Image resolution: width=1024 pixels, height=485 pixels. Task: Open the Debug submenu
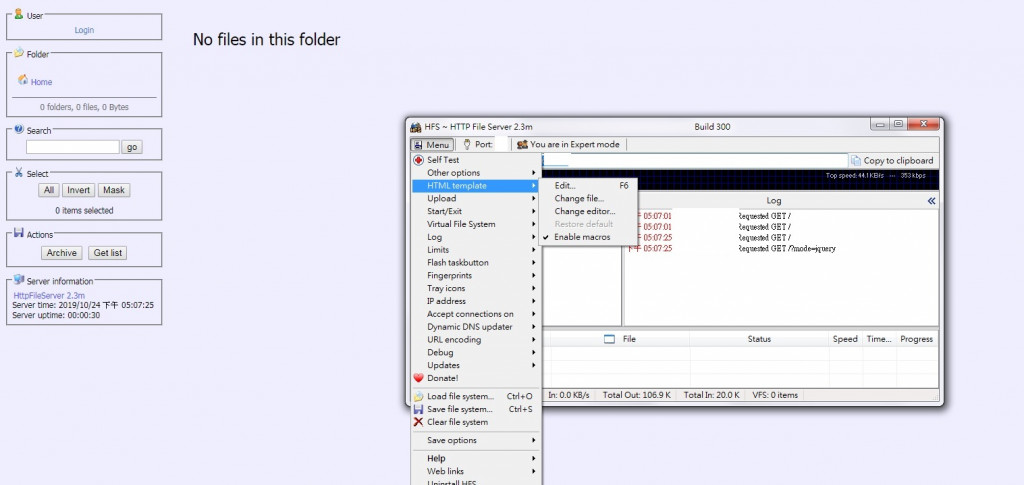coord(477,352)
